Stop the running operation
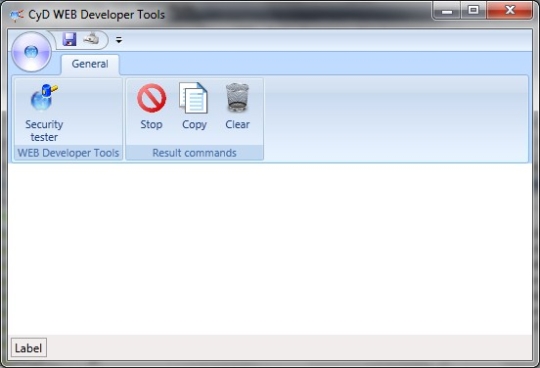 (x=152, y=107)
